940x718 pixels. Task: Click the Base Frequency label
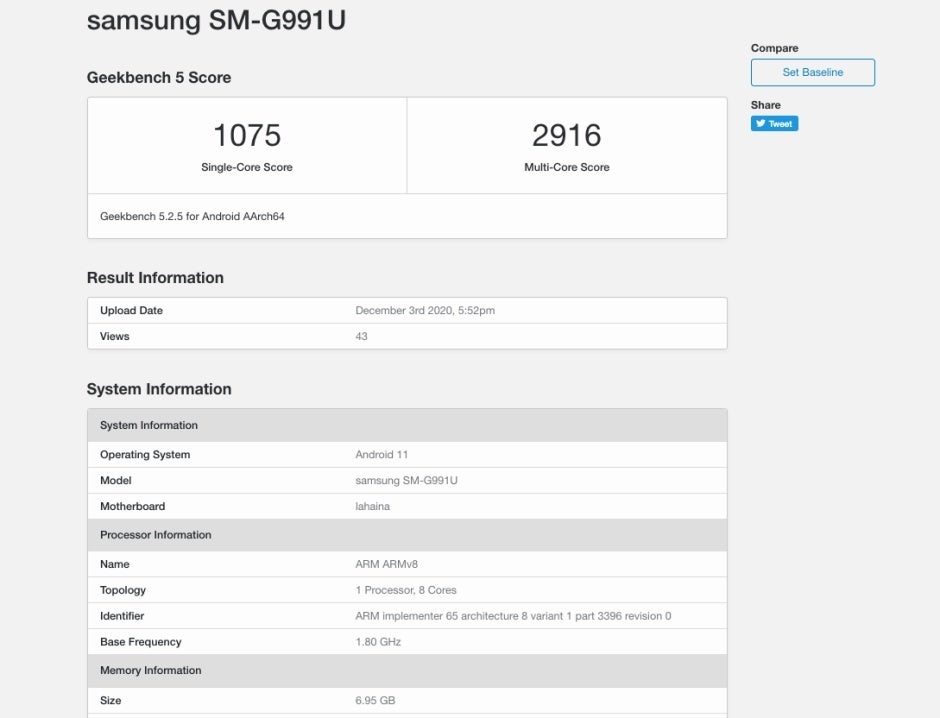[141, 642]
